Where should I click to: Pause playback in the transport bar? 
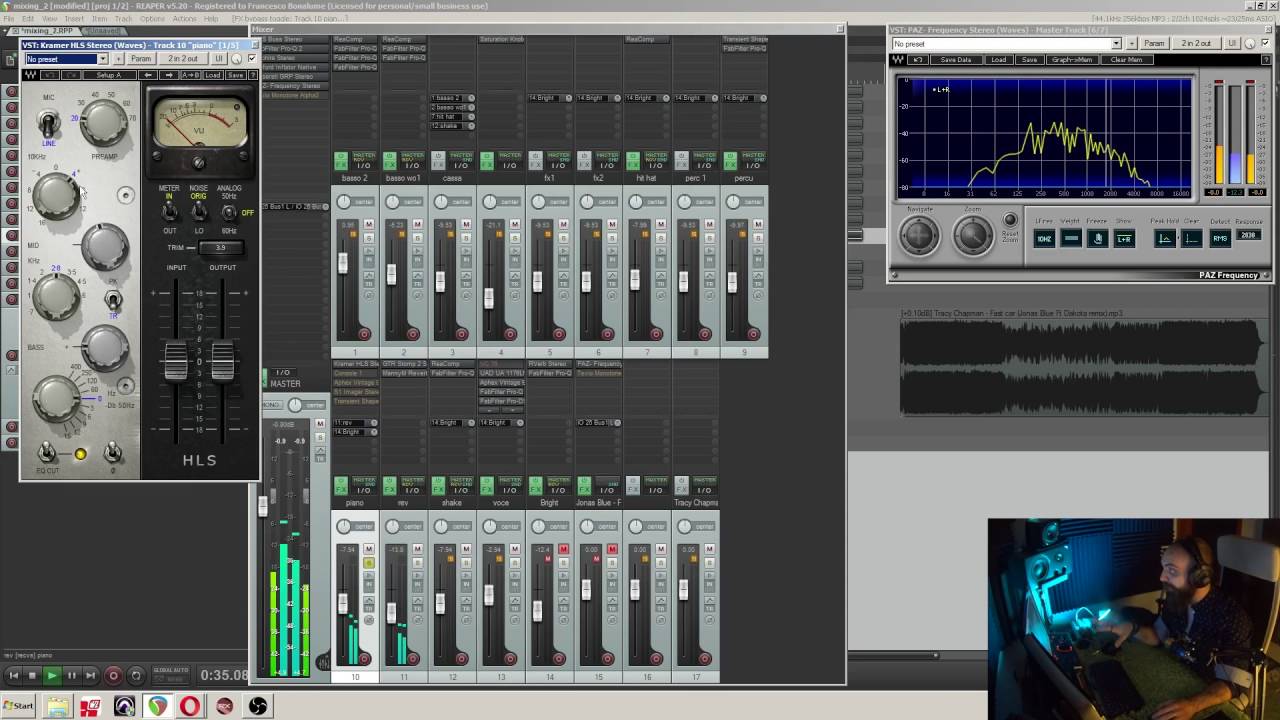coord(71,676)
